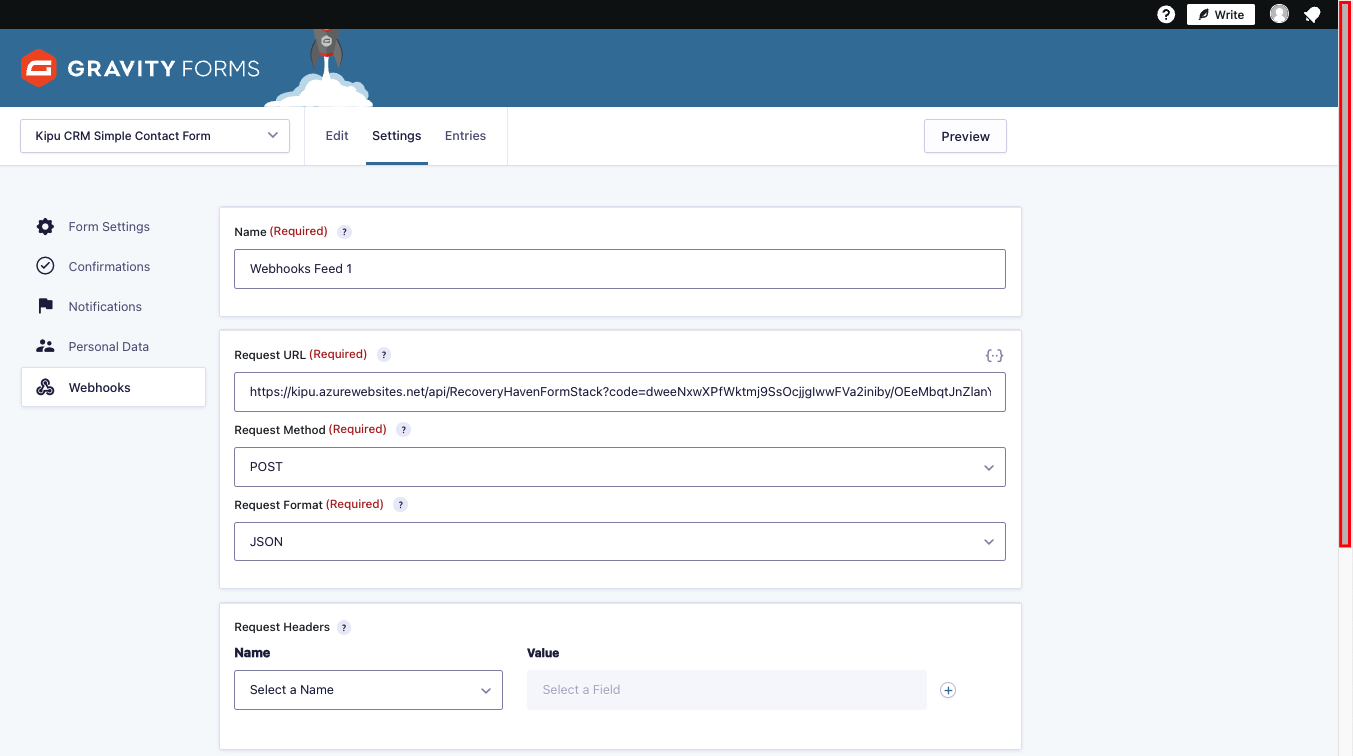1353x756 pixels.
Task: Open the top bar help question mark
Action: coord(1165,14)
